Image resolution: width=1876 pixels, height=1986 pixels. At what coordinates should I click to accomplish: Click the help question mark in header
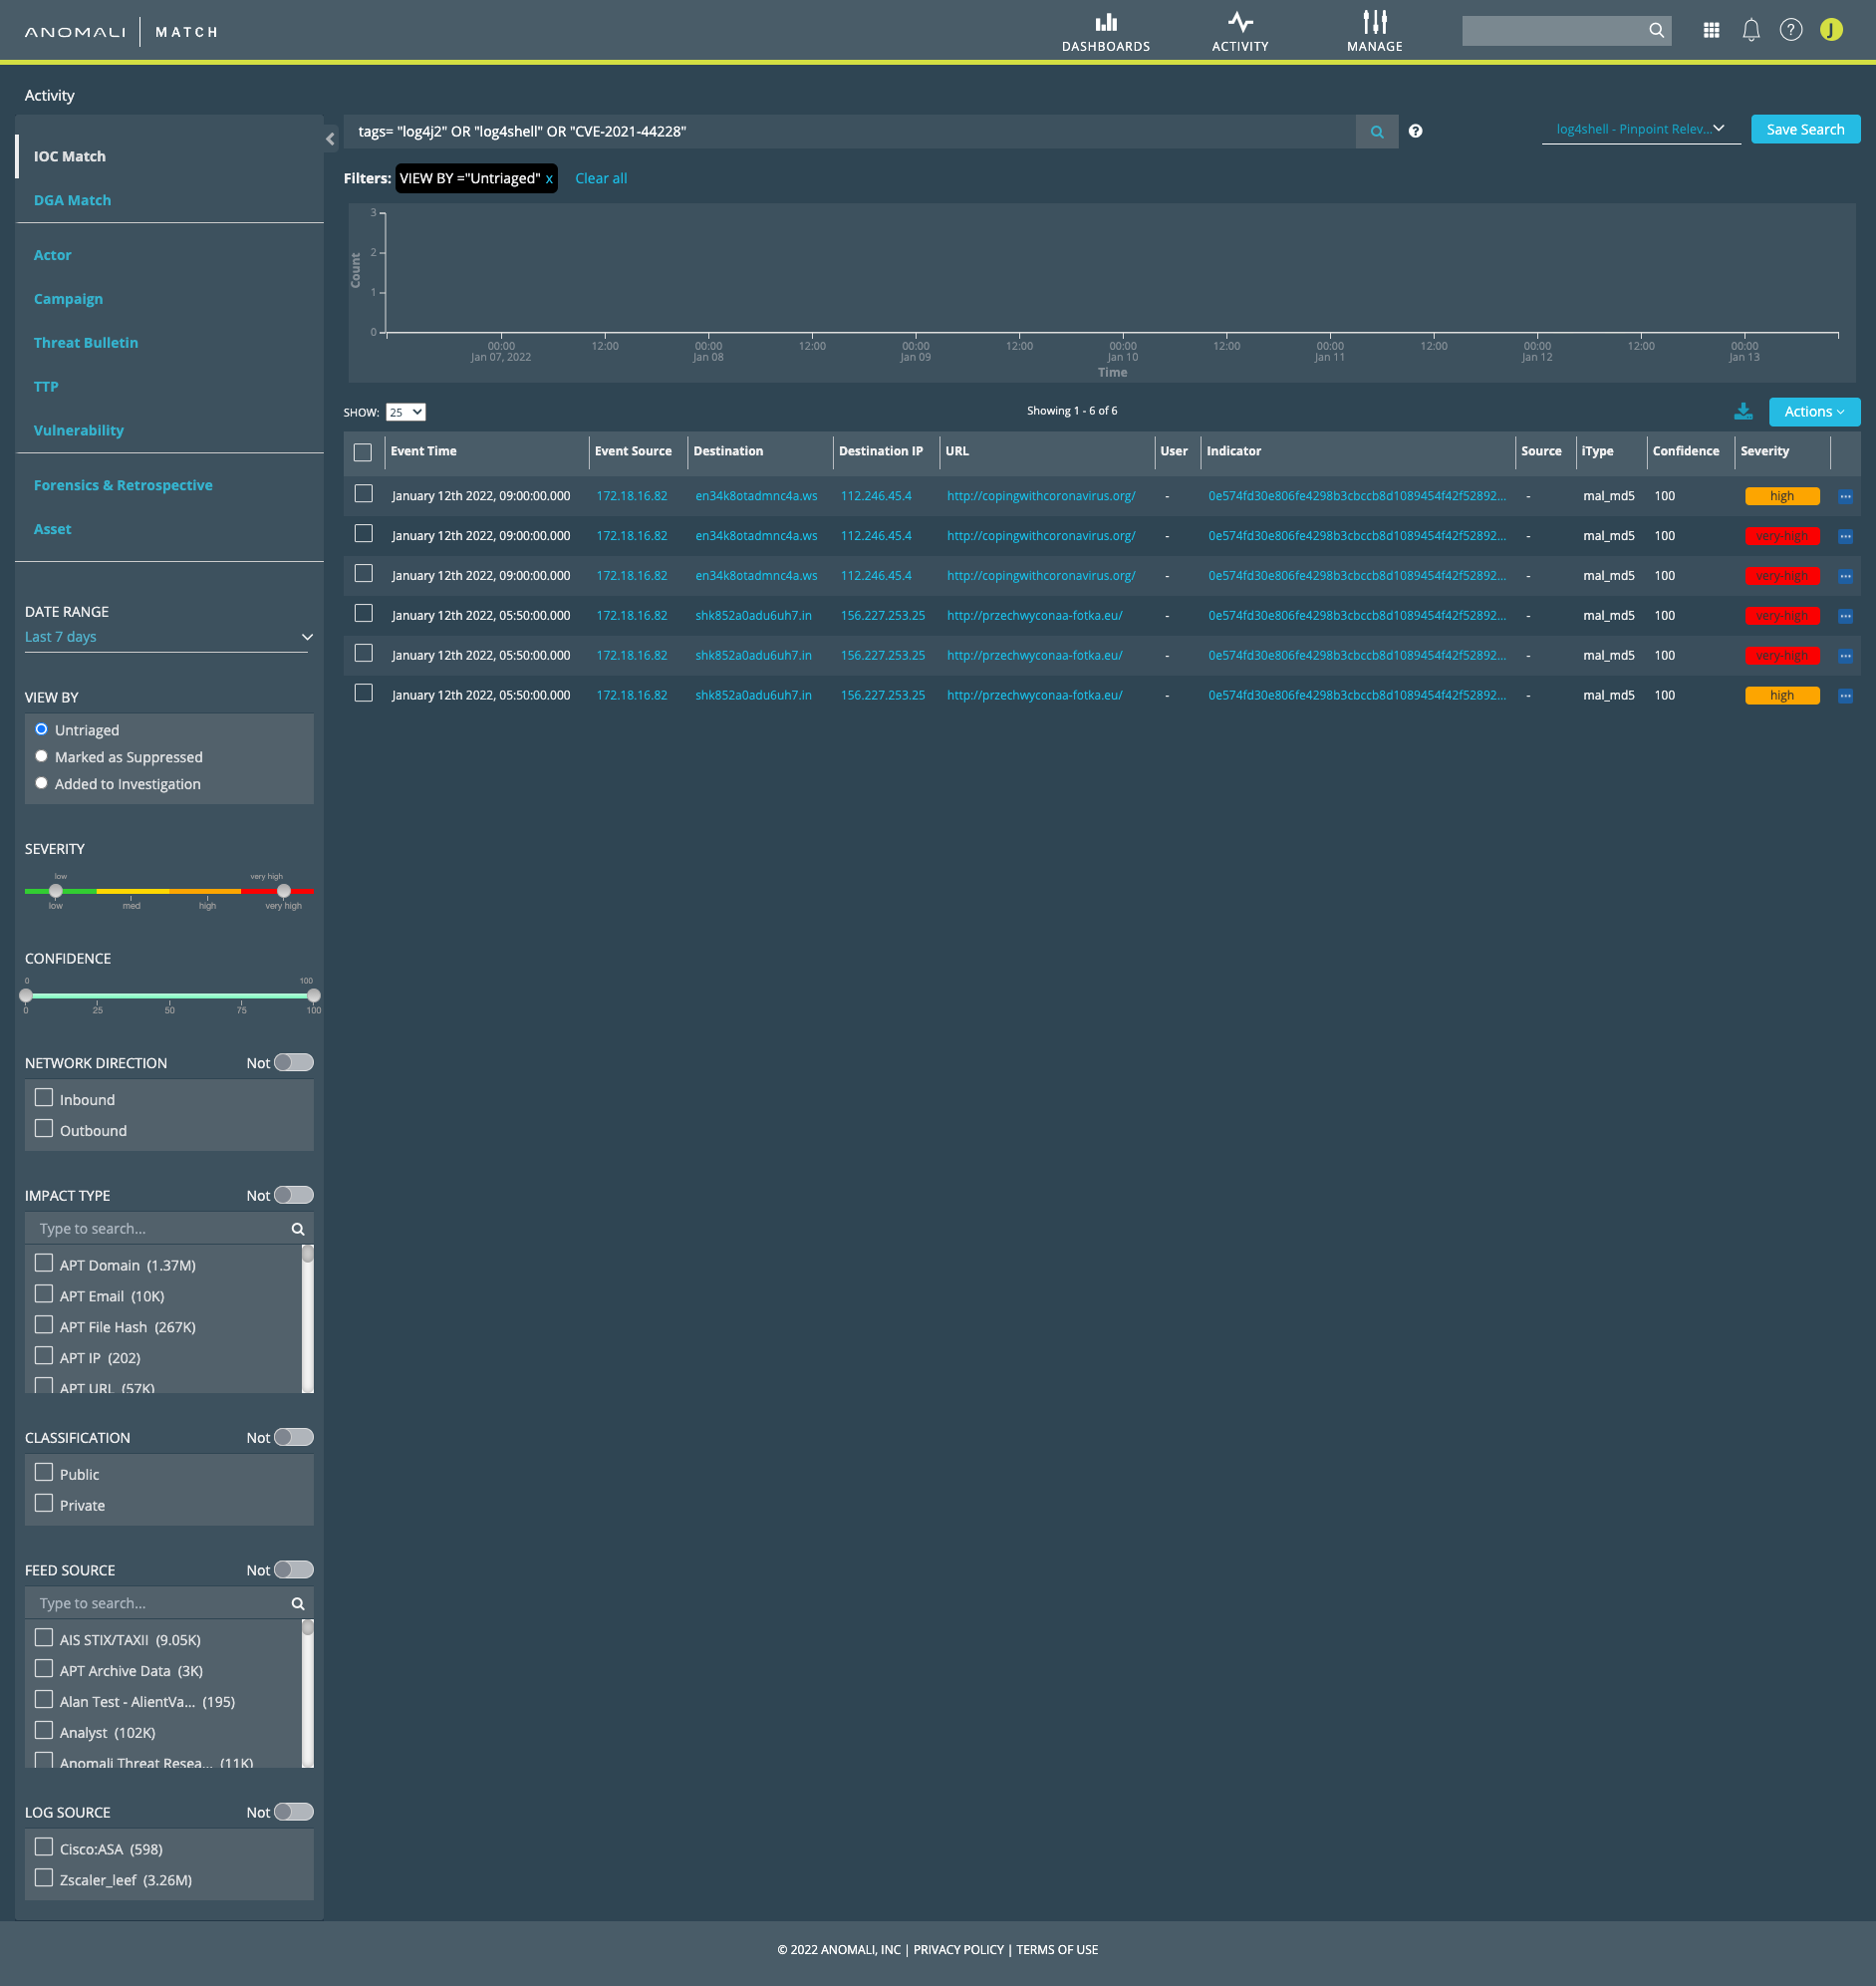pyautogui.click(x=1790, y=31)
